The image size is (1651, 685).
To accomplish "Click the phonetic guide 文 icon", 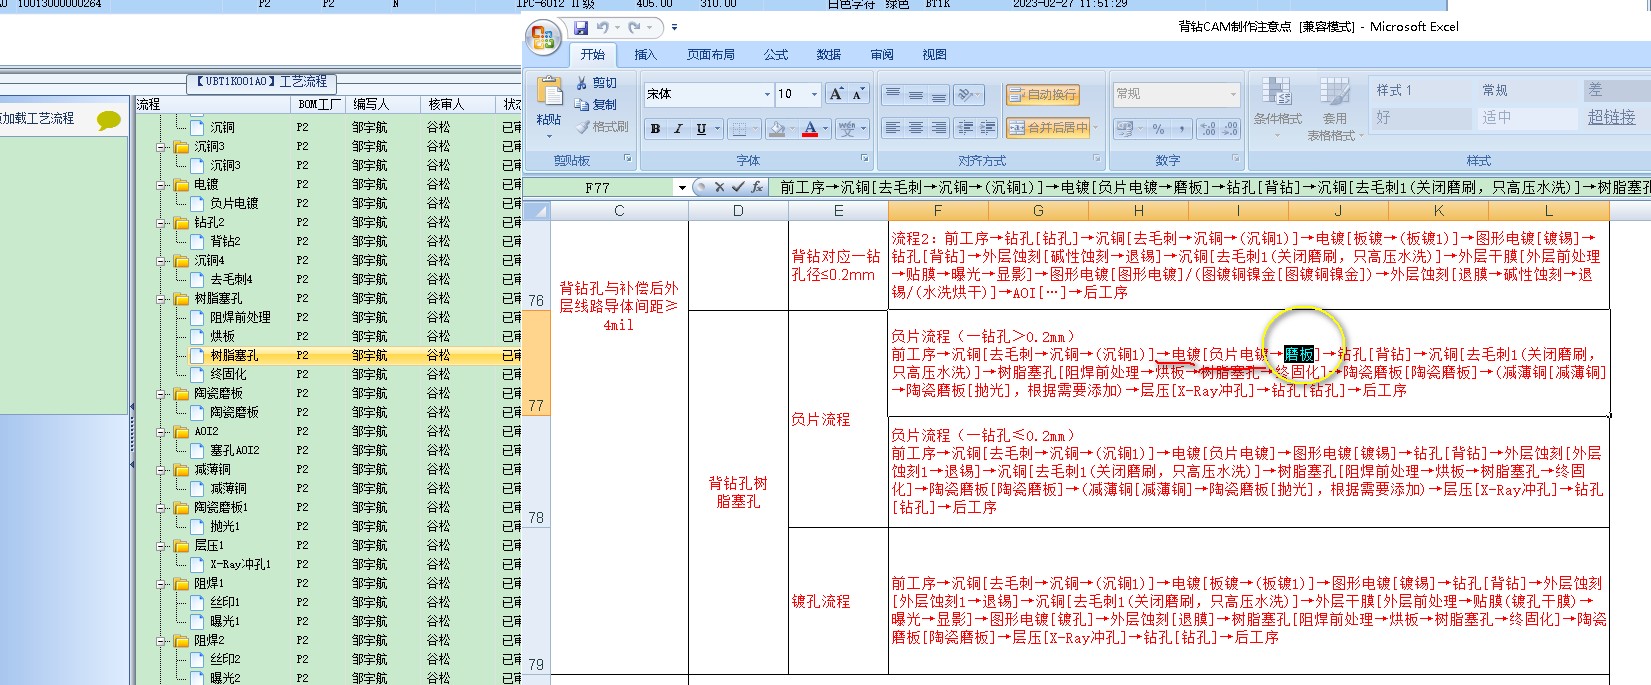I will (x=847, y=129).
